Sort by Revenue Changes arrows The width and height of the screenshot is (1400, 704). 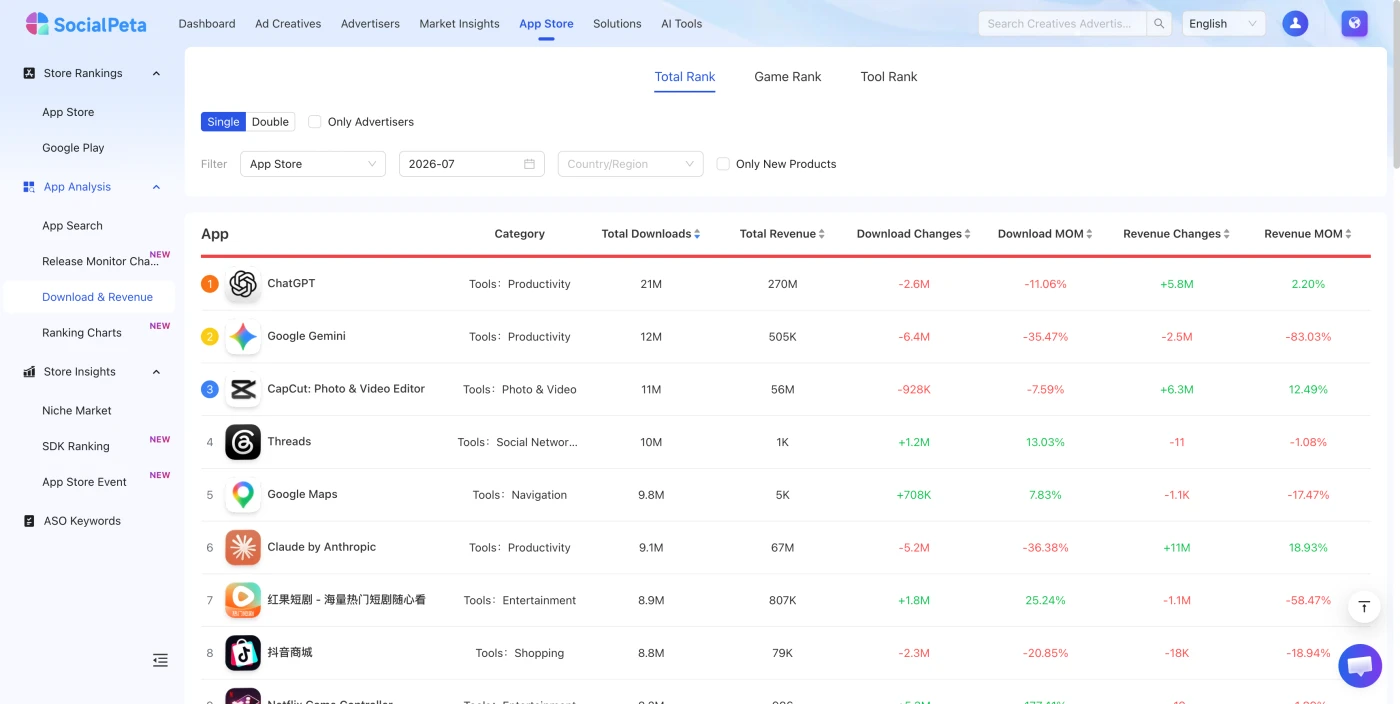(1227, 234)
